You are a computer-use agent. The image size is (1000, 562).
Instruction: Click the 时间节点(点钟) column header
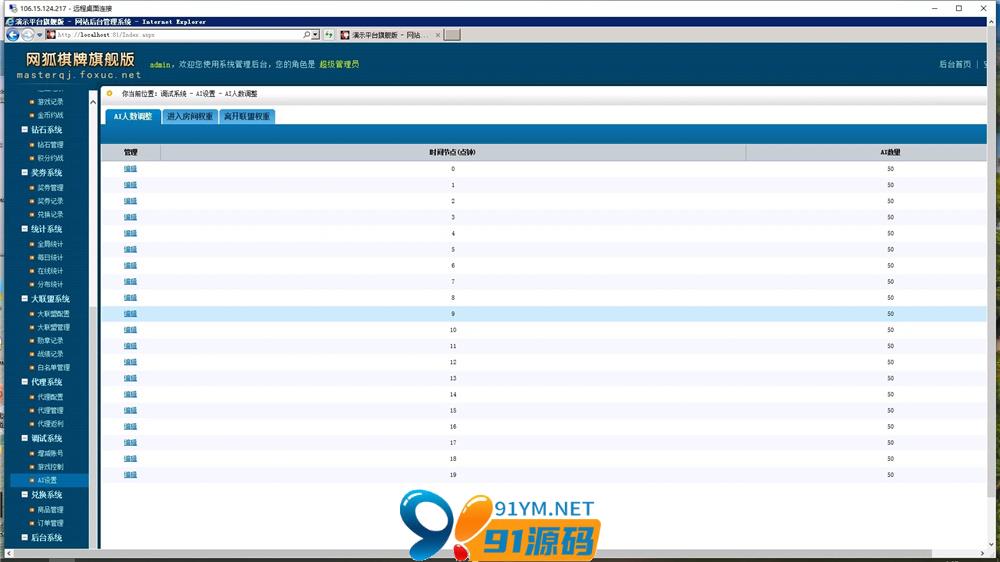452,152
